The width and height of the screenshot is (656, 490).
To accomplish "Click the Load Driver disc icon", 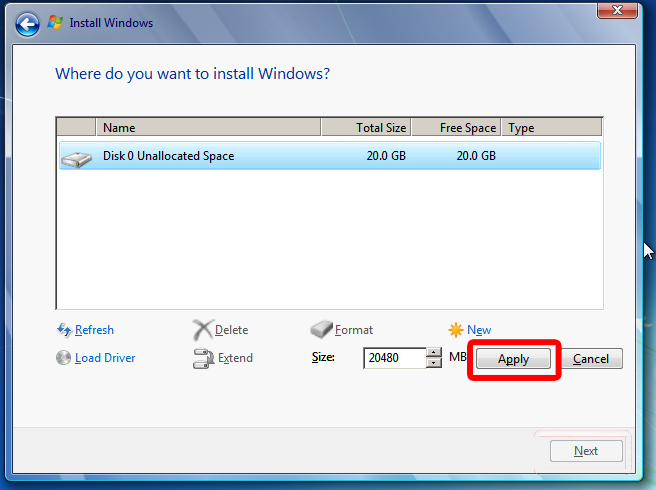I will [x=63, y=358].
